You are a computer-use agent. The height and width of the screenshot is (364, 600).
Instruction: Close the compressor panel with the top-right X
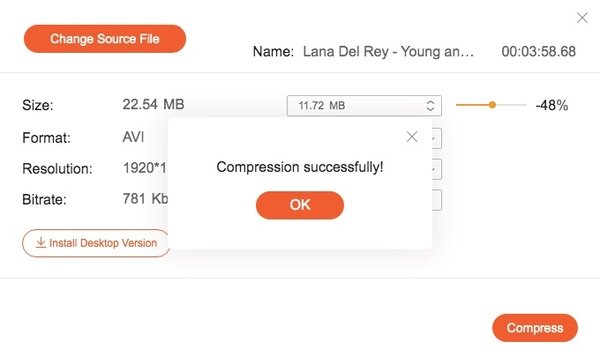pyautogui.click(x=582, y=18)
